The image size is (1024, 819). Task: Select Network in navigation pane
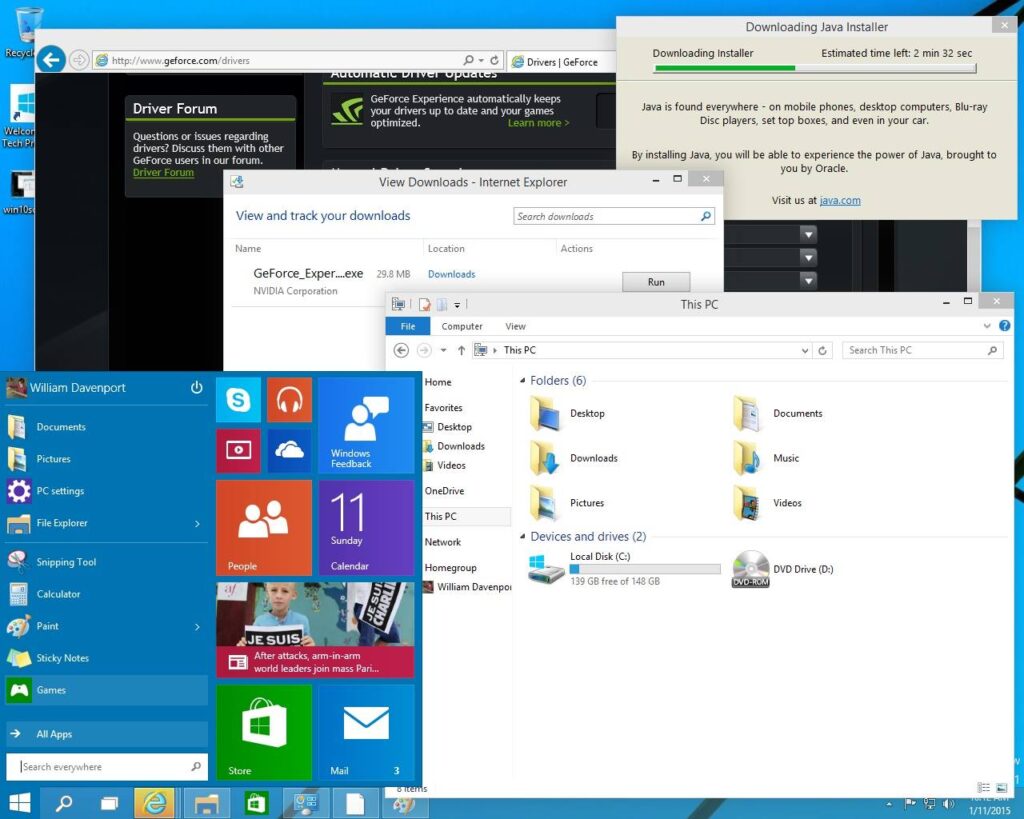[442, 542]
